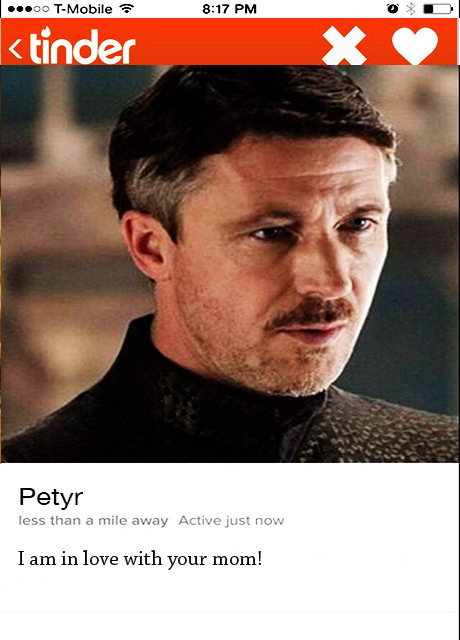The width and height of the screenshot is (460, 640).
Task: Tap the divider line below the bio
Action: (230, 611)
